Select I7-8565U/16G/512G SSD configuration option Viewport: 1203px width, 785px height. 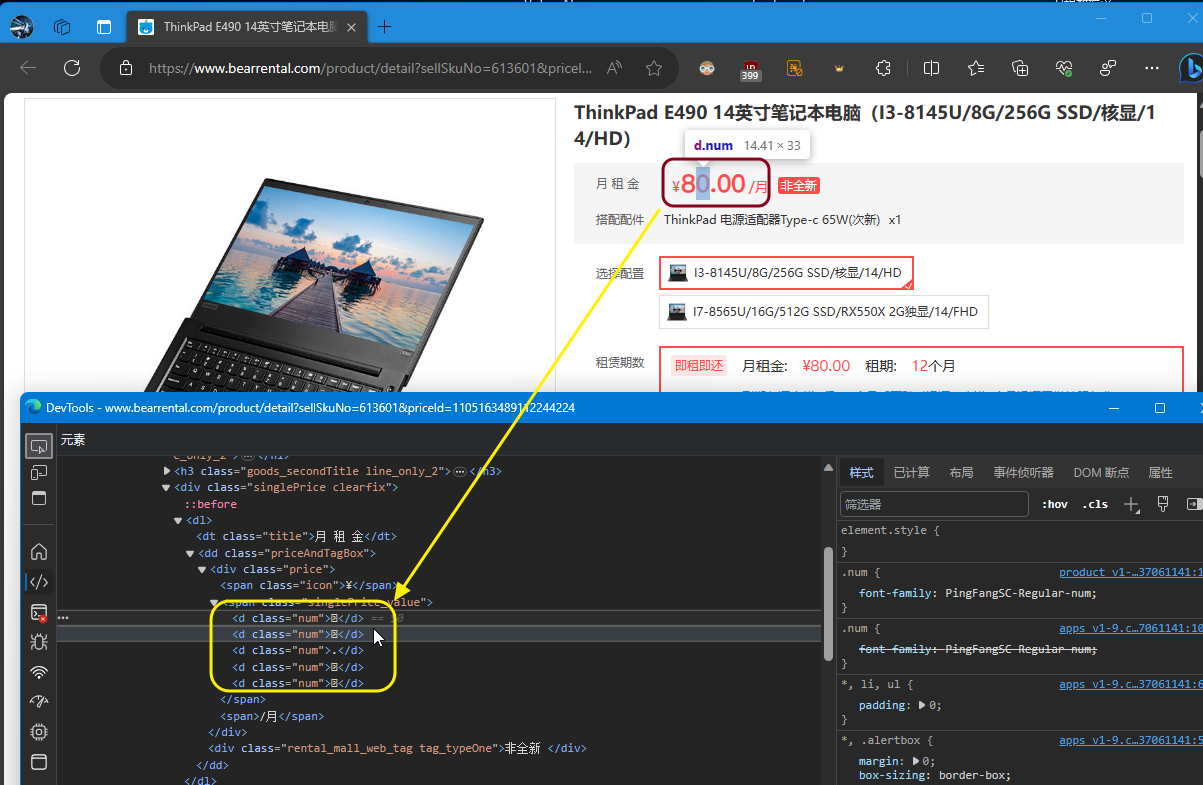click(824, 312)
